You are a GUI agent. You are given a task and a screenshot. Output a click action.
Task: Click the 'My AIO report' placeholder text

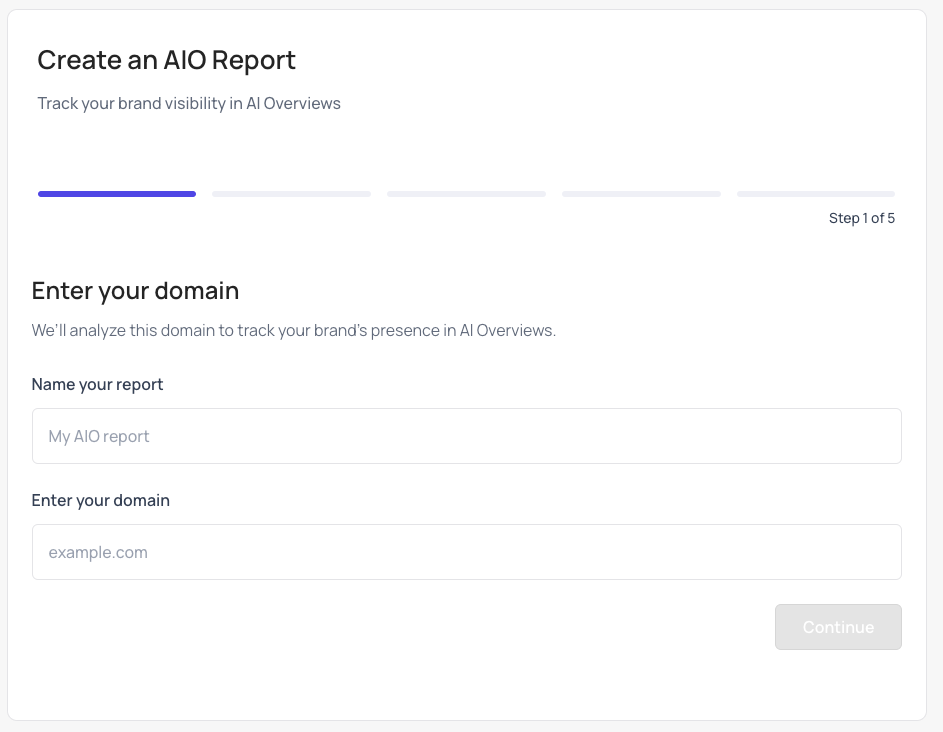pos(99,437)
